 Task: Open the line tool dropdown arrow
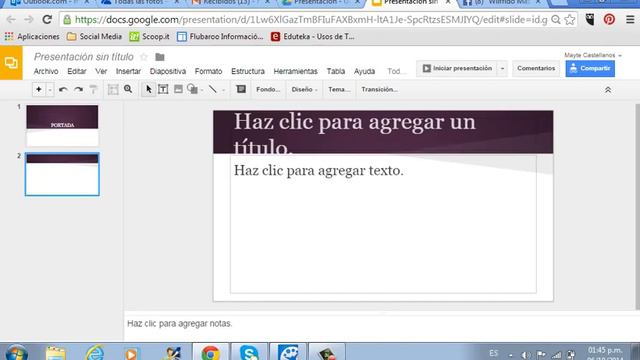pyautogui.click(x=223, y=90)
